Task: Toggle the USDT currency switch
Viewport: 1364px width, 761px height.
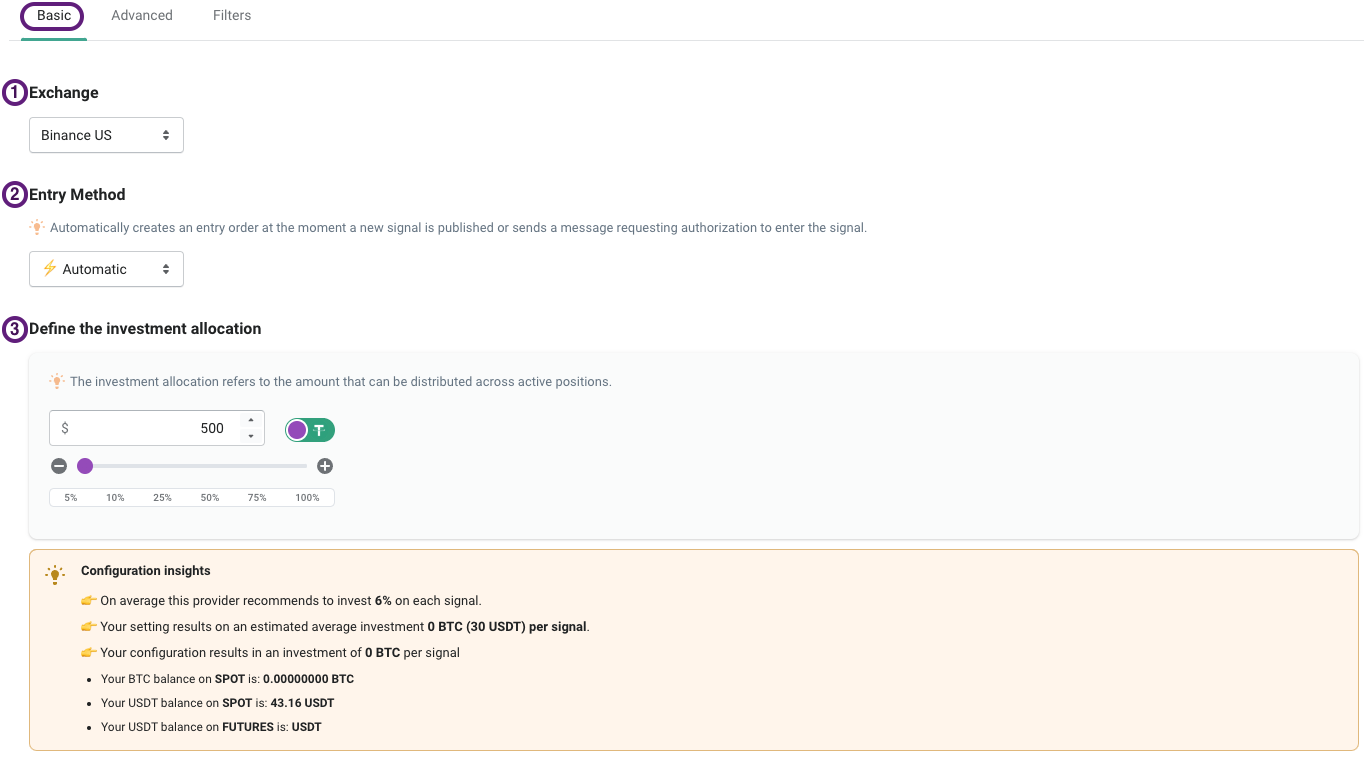Action: [309, 430]
